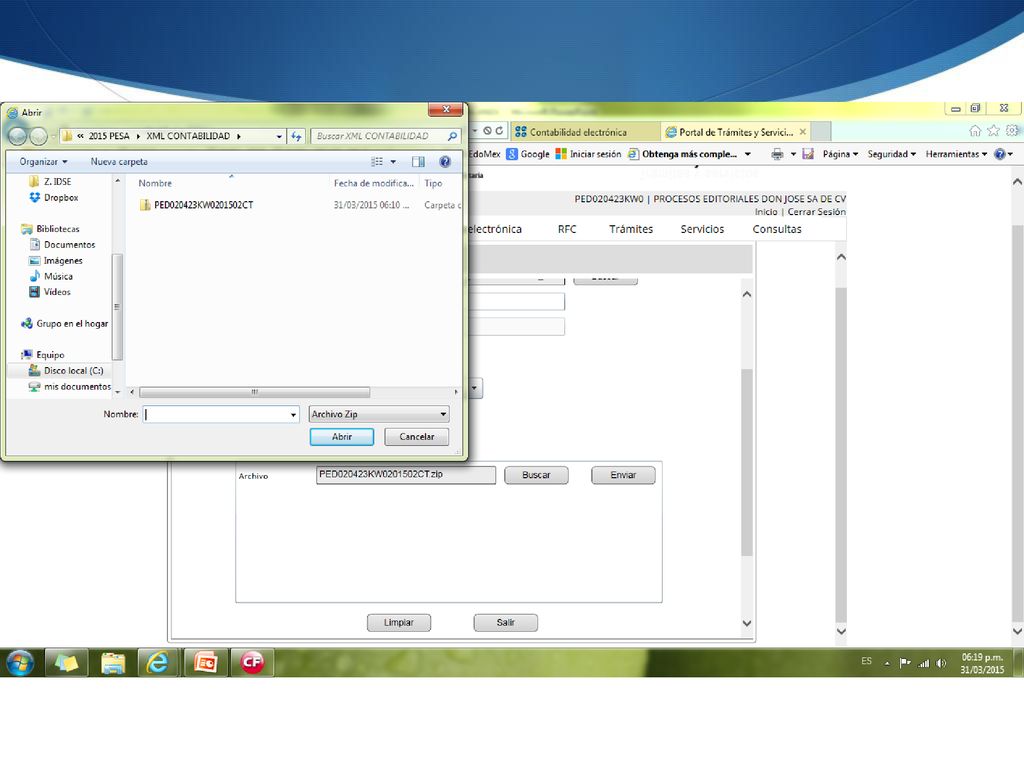Follow the Cerrar Sesión link

click(x=816, y=212)
